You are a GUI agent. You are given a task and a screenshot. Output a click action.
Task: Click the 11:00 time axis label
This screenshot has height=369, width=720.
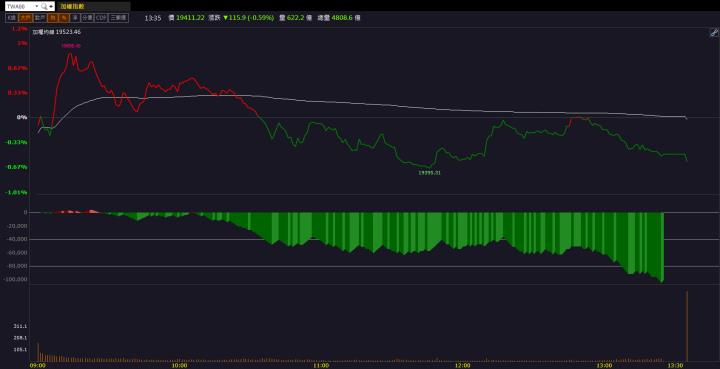(x=321, y=365)
